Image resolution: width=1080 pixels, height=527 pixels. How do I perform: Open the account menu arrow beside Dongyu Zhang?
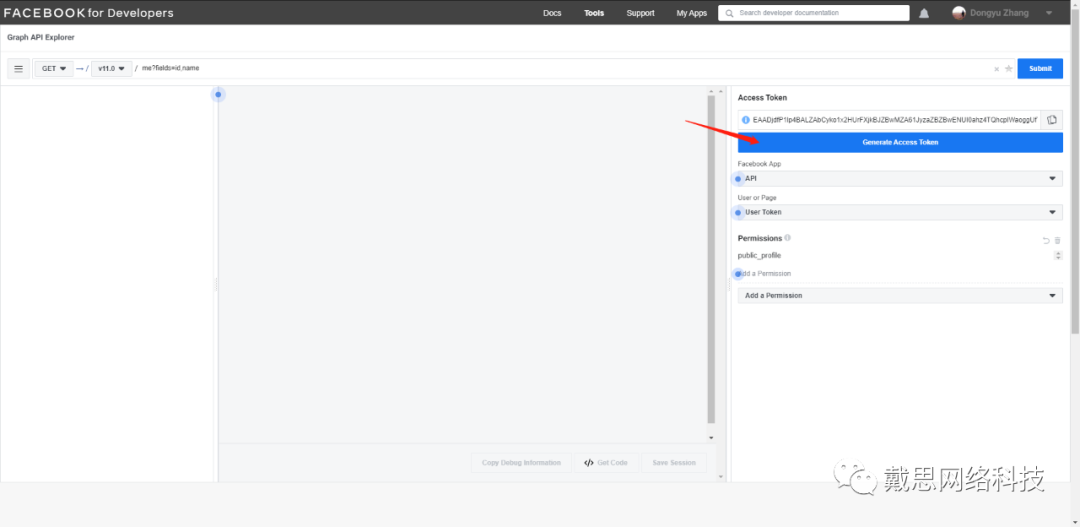click(1049, 13)
